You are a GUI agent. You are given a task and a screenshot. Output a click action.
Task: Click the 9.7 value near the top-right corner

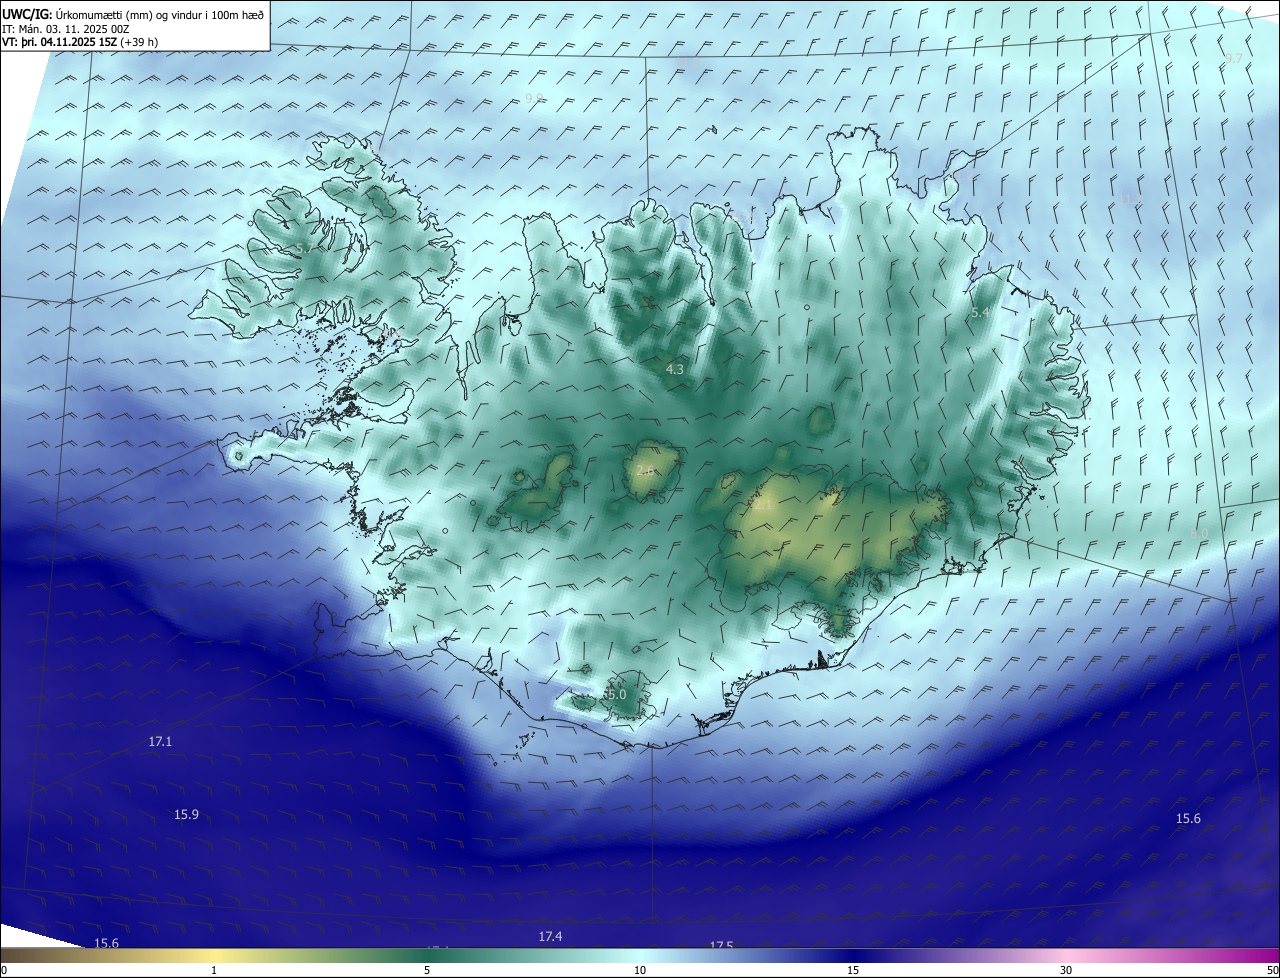point(1234,58)
